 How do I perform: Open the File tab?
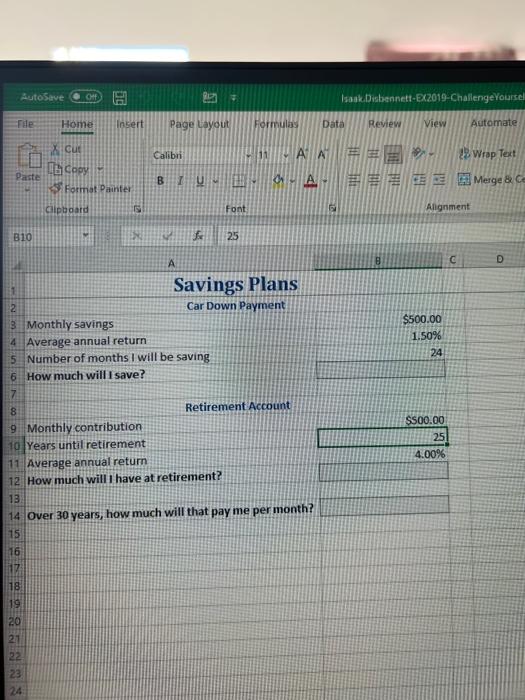click(x=25, y=124)
